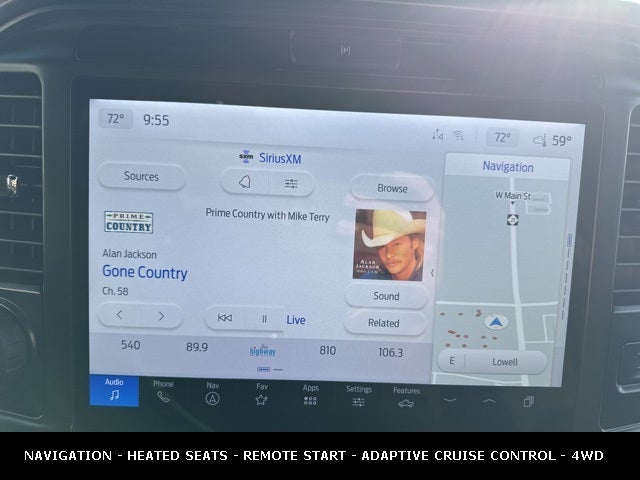Open Related content
The width and height of the screenshot is (640, 480).
384,323
